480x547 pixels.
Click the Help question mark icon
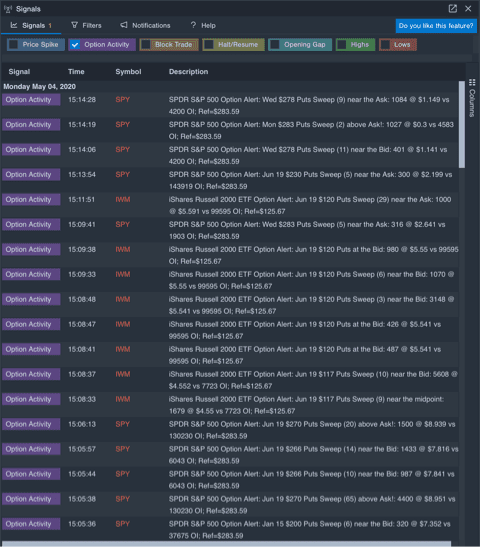pos(193,25)
